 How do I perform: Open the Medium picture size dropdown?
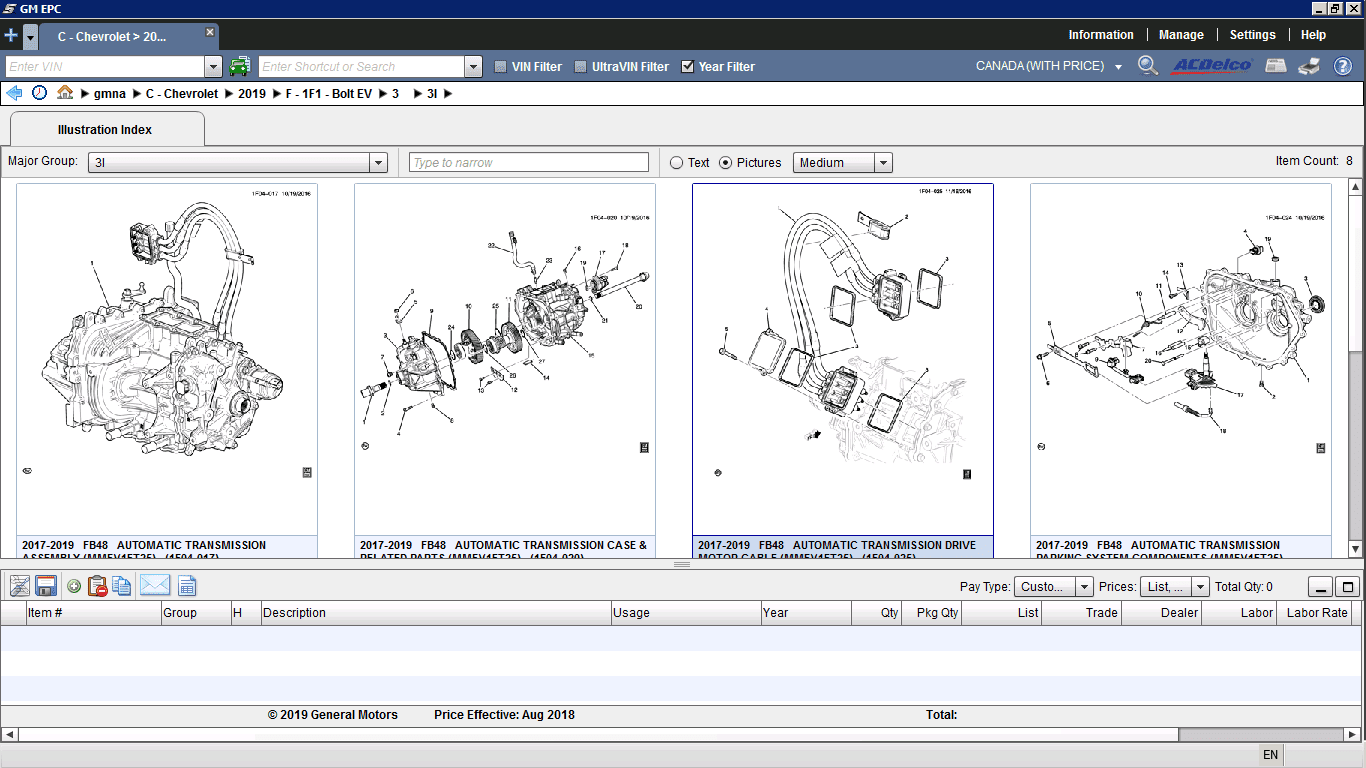coord(882,163)
